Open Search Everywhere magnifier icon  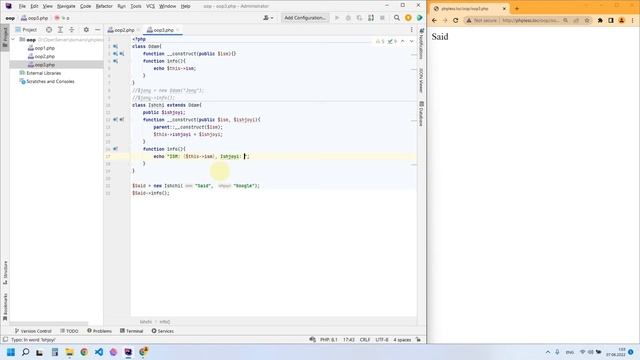(x=397, y=18)
